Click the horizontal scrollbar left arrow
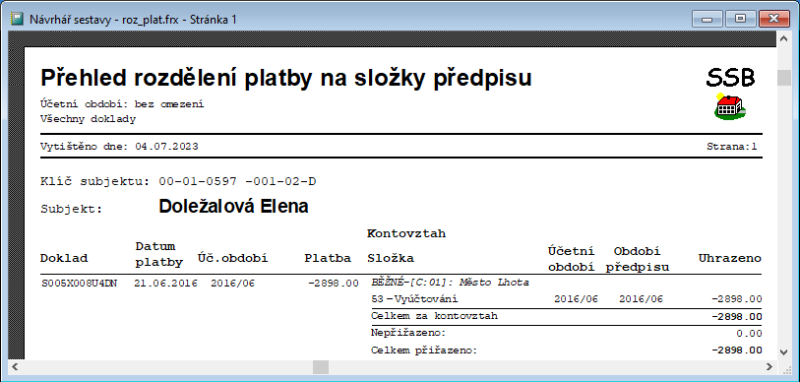Screen dimensions: 800x382 [x=16, y=366]
